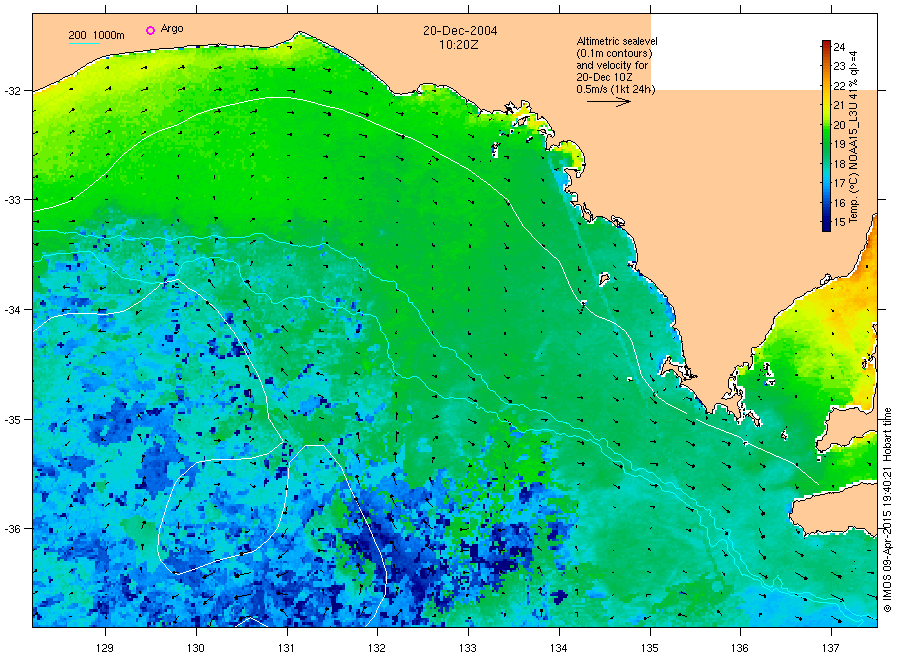900x660 pixels.
Task: Click the magenta Argo circle marker
Action: [150, 30]
